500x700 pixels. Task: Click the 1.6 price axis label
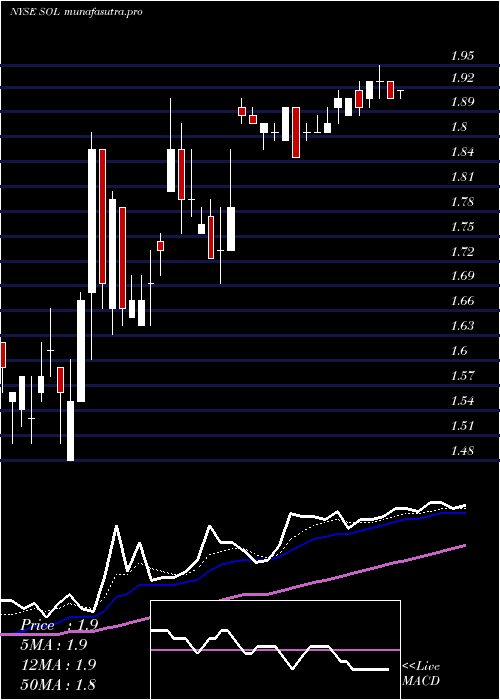coord(459,351)
